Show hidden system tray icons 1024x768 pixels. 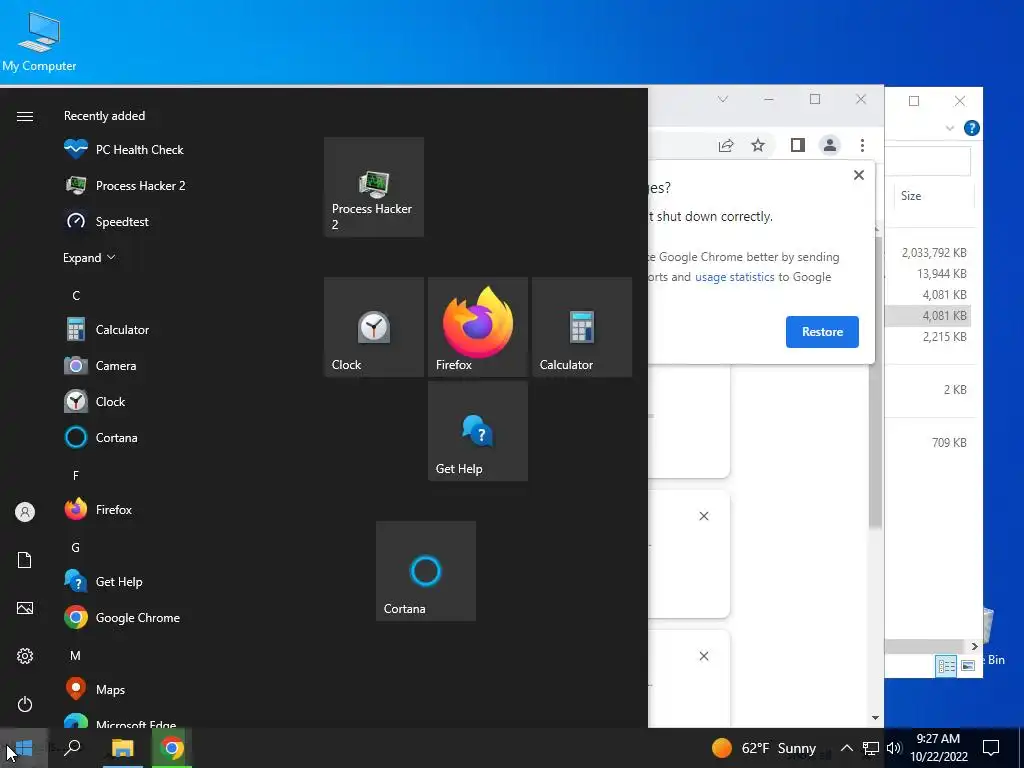click(x=846, y=748)
